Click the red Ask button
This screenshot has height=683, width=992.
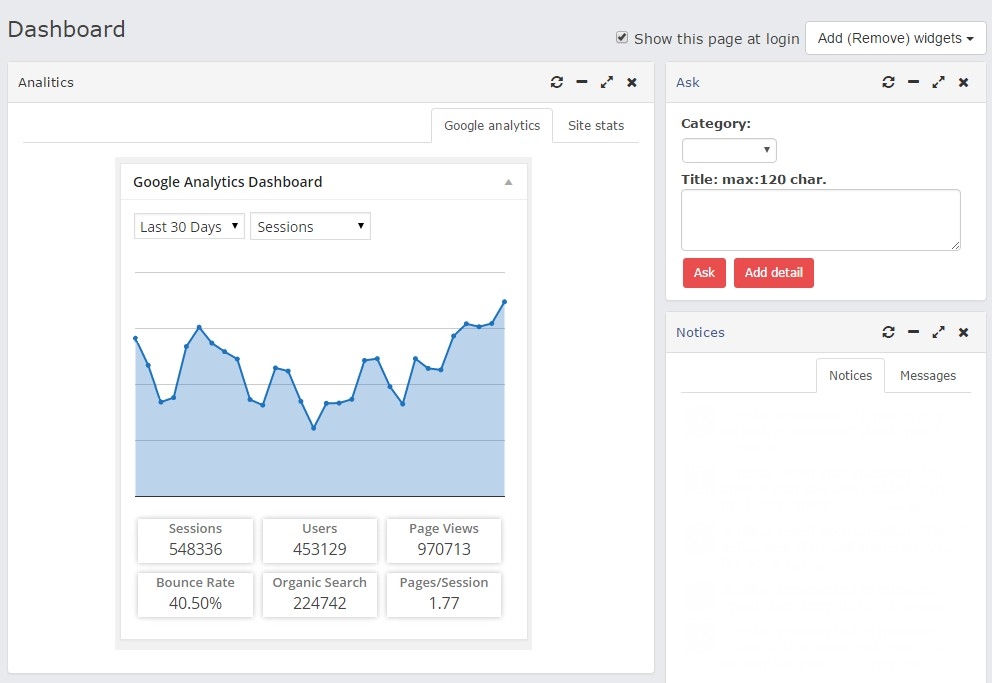[x=704, y=273]
